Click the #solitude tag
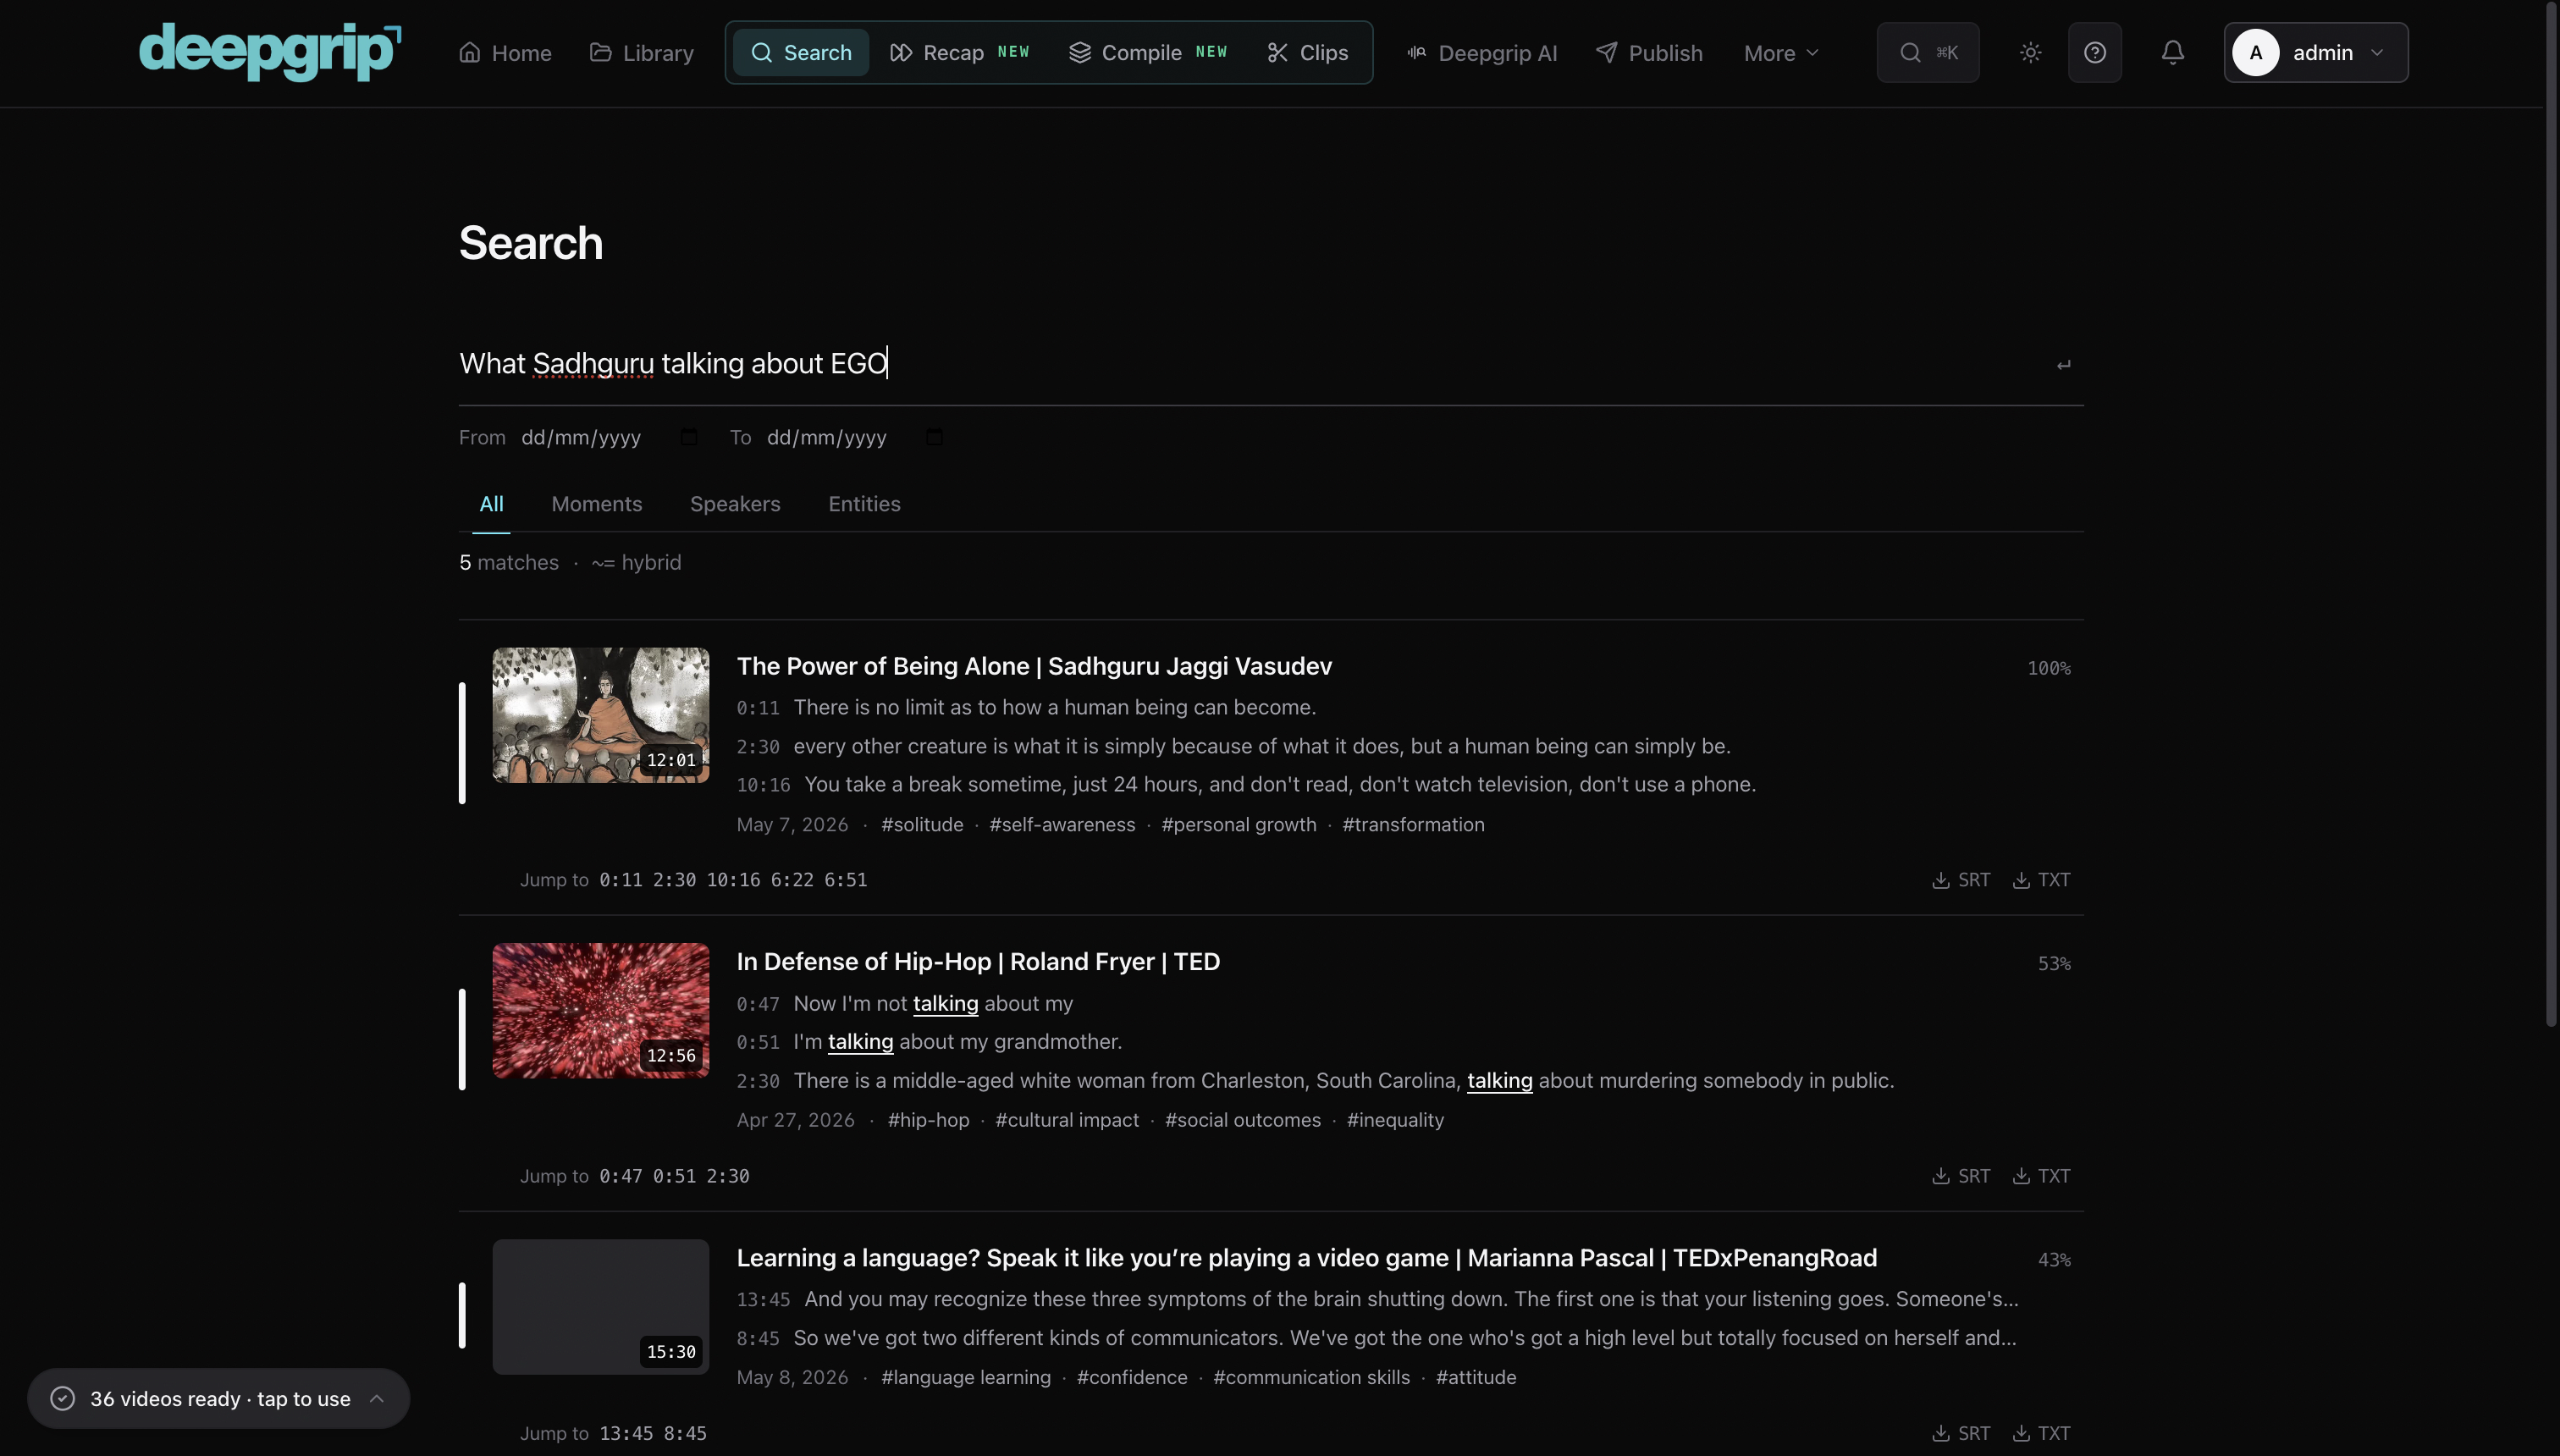The width and height of the screenshot is (2560, 1456). click(922, 824)
